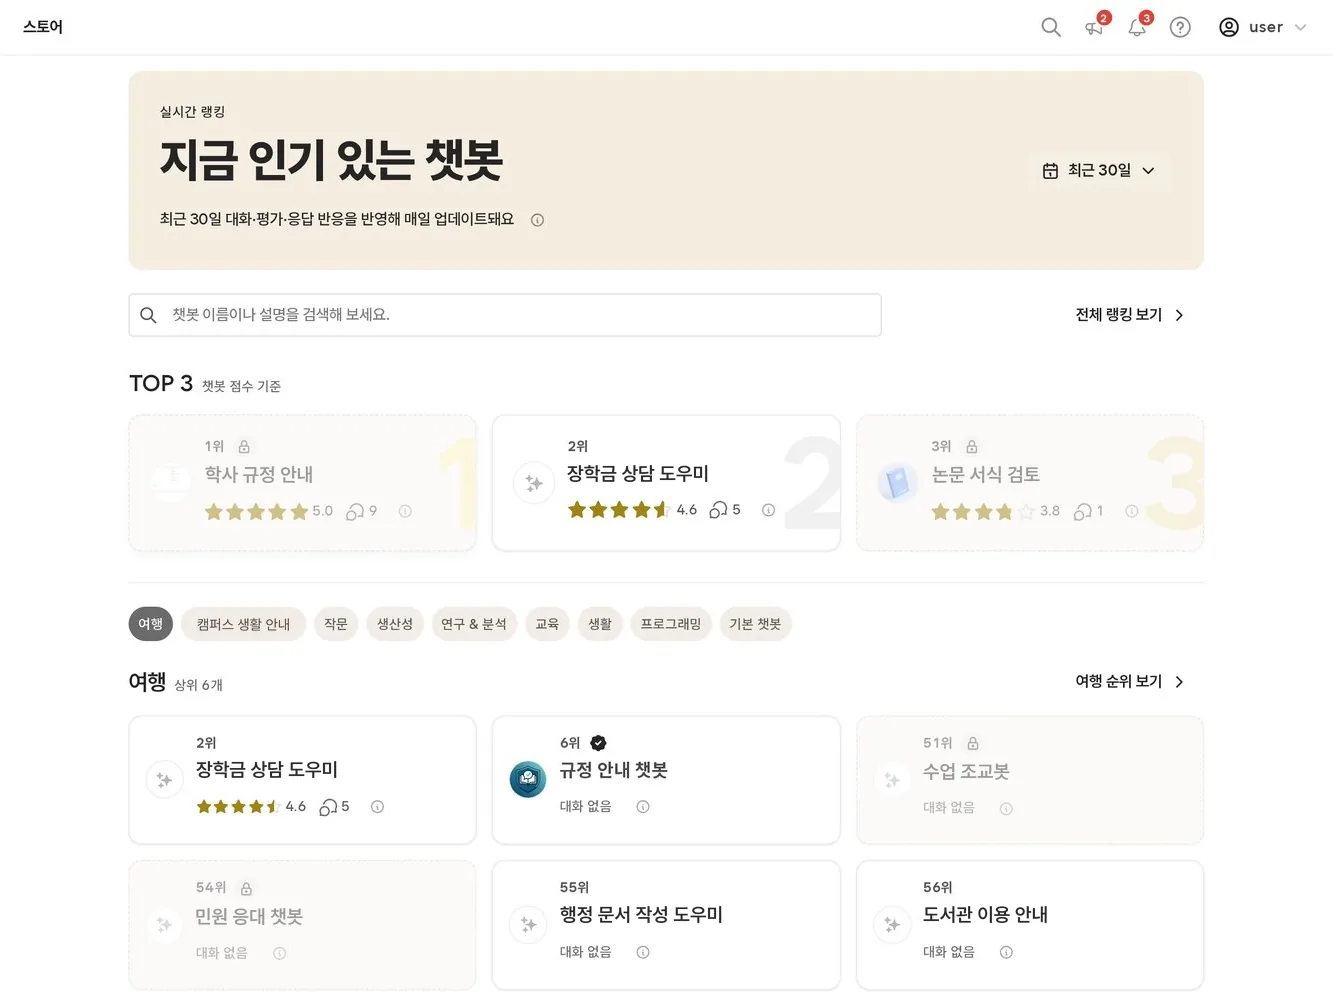This screenshot has height=1000, width=1333.
Task: Open the 55위 행정 문서 작성 도우미 card
Action: (666, 925)
